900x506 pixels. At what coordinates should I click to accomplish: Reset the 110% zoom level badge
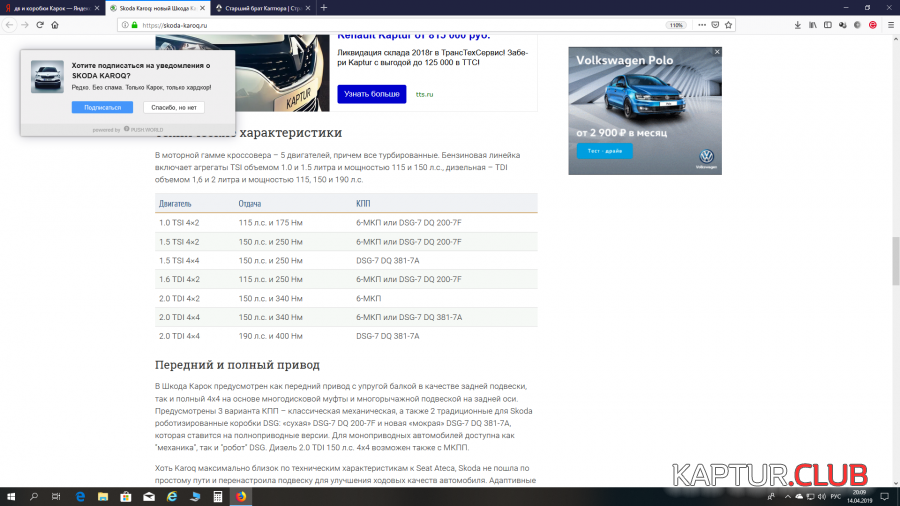coord(676,25)
